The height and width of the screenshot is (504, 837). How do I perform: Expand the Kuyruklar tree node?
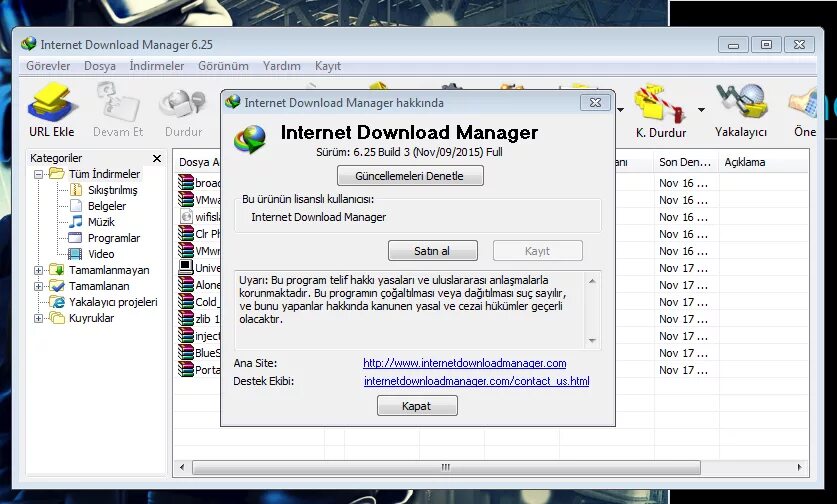click(x=38, y=318)
